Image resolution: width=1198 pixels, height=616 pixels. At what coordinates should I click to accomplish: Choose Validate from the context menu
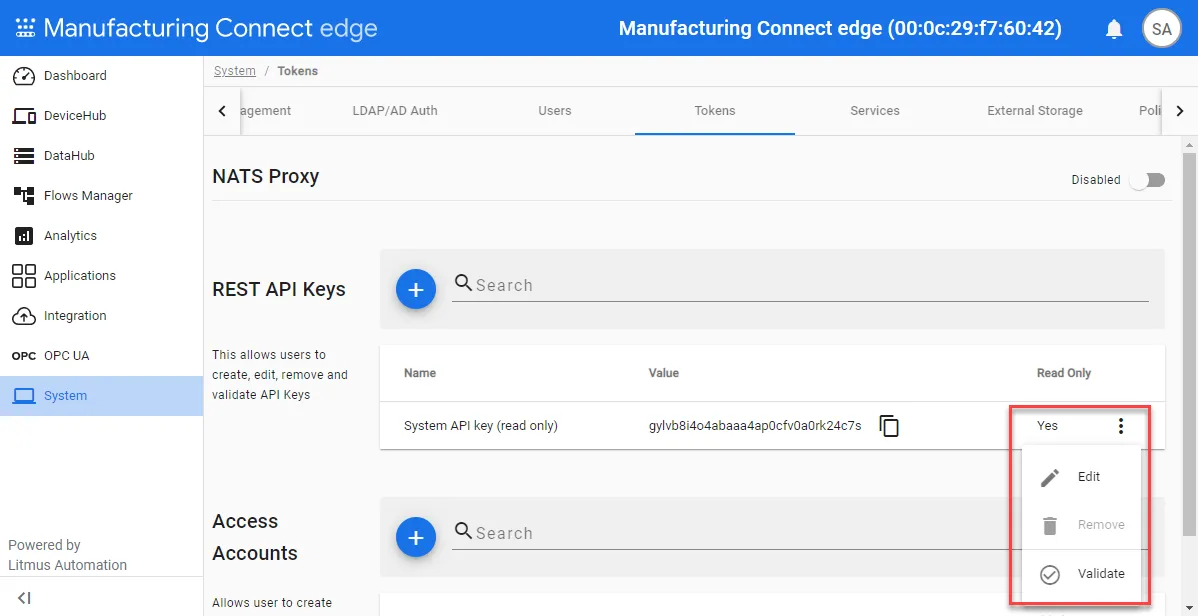coord(1082,574)
